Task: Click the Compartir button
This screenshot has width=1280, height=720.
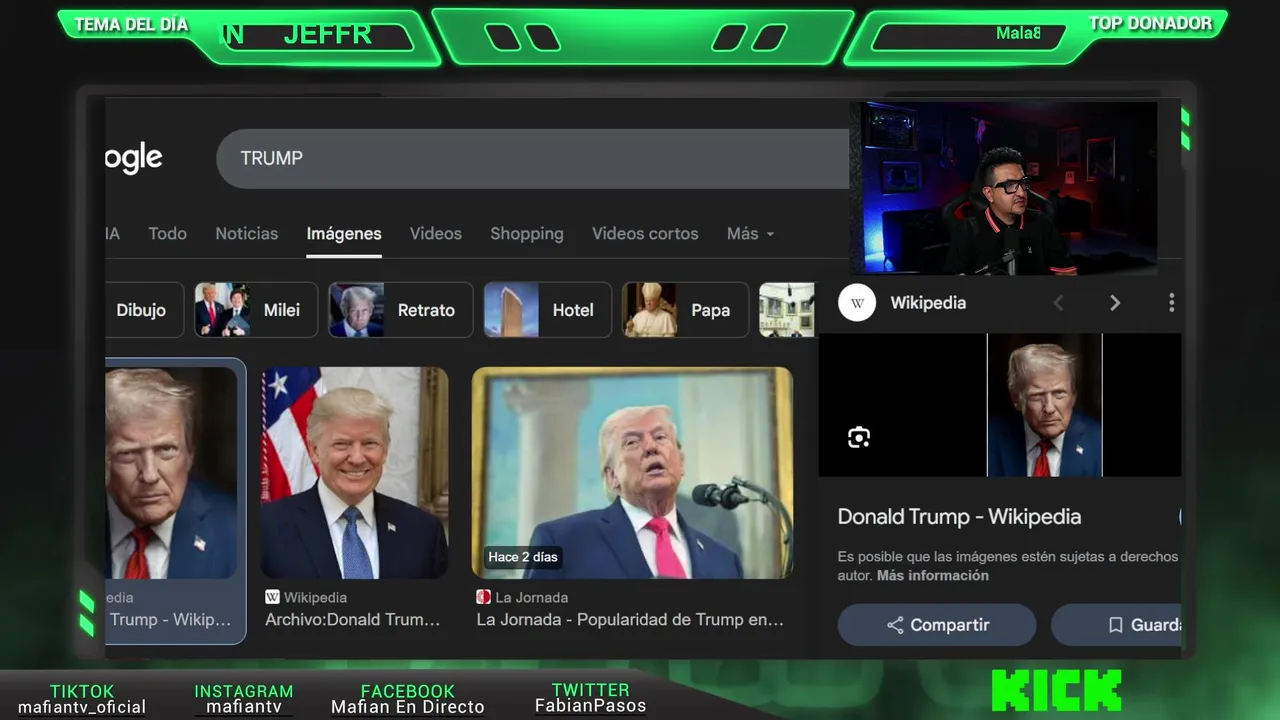Action: tap(937, 625)
